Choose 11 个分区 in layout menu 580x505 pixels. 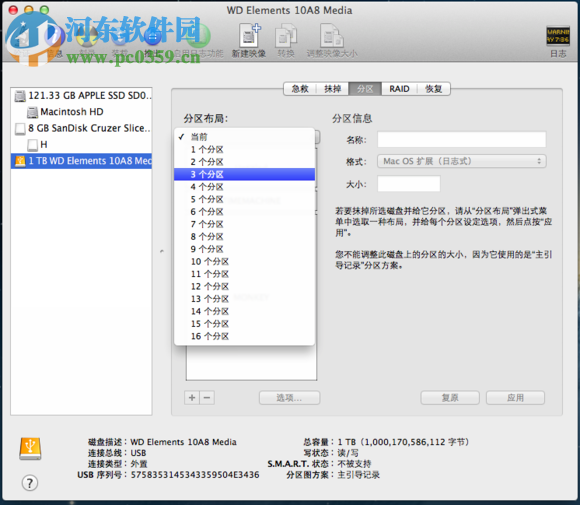245,274
